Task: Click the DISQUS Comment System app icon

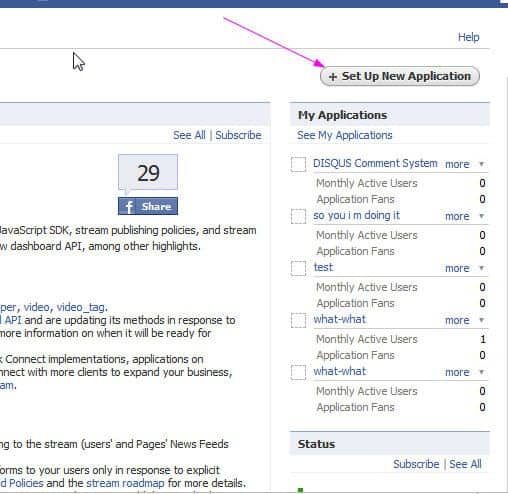Action: click(x=298, y=164)
